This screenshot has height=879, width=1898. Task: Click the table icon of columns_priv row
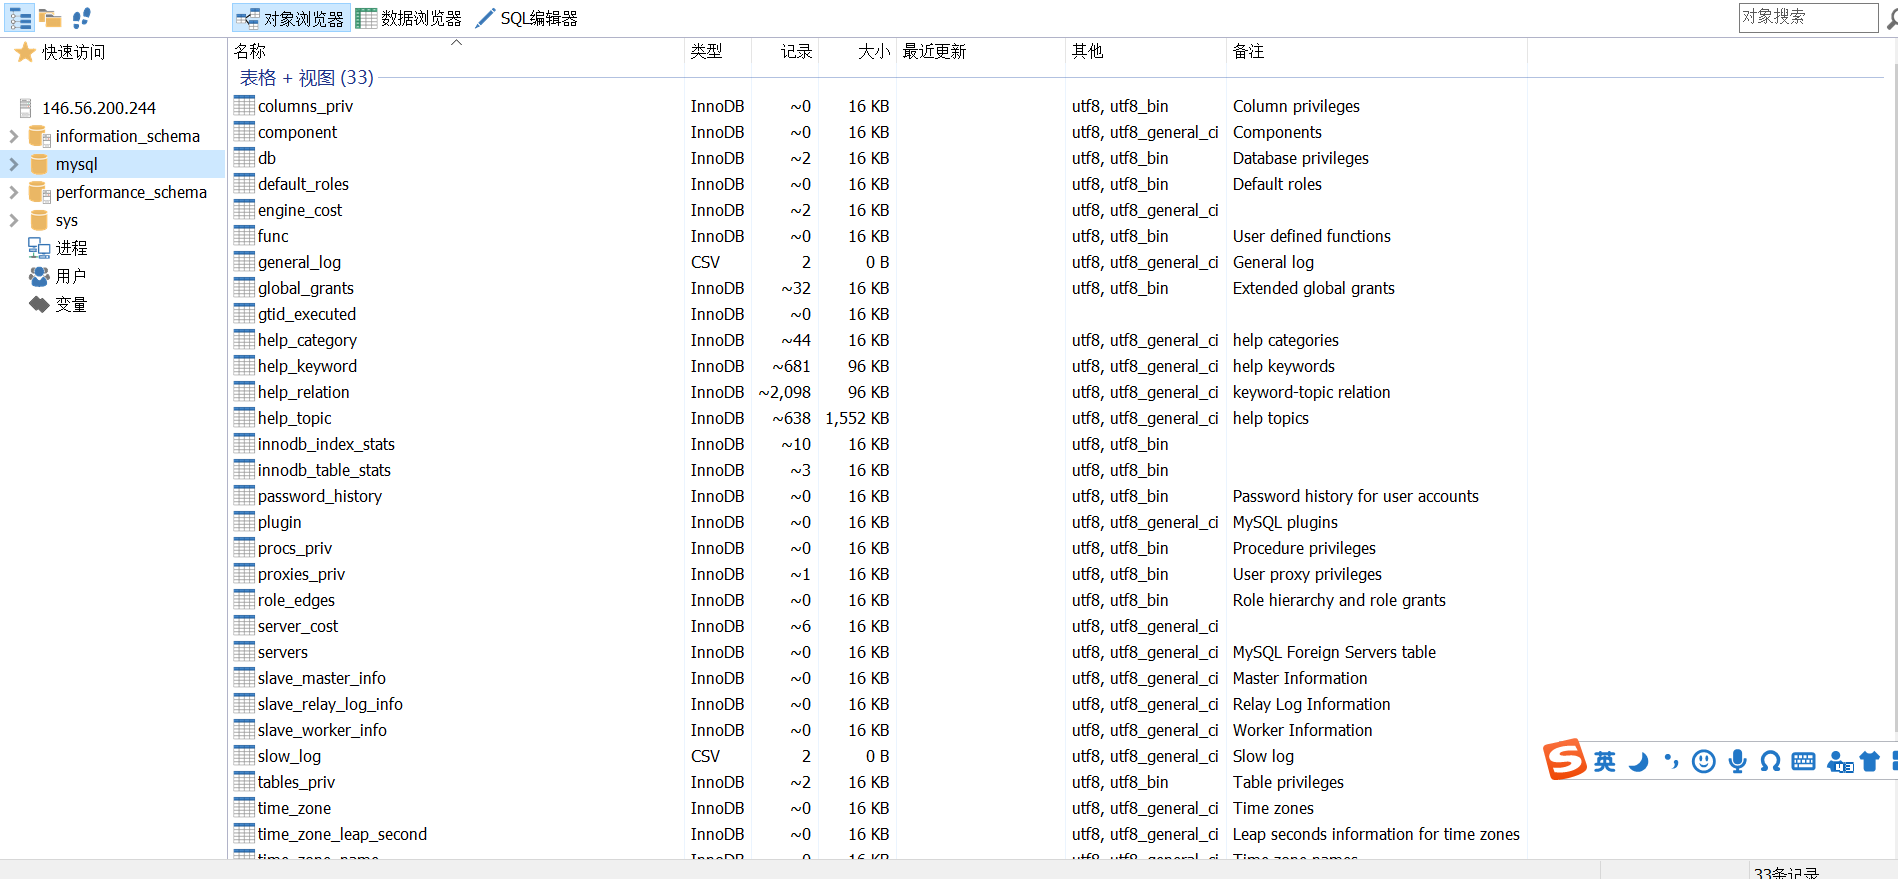coord(244,105)
